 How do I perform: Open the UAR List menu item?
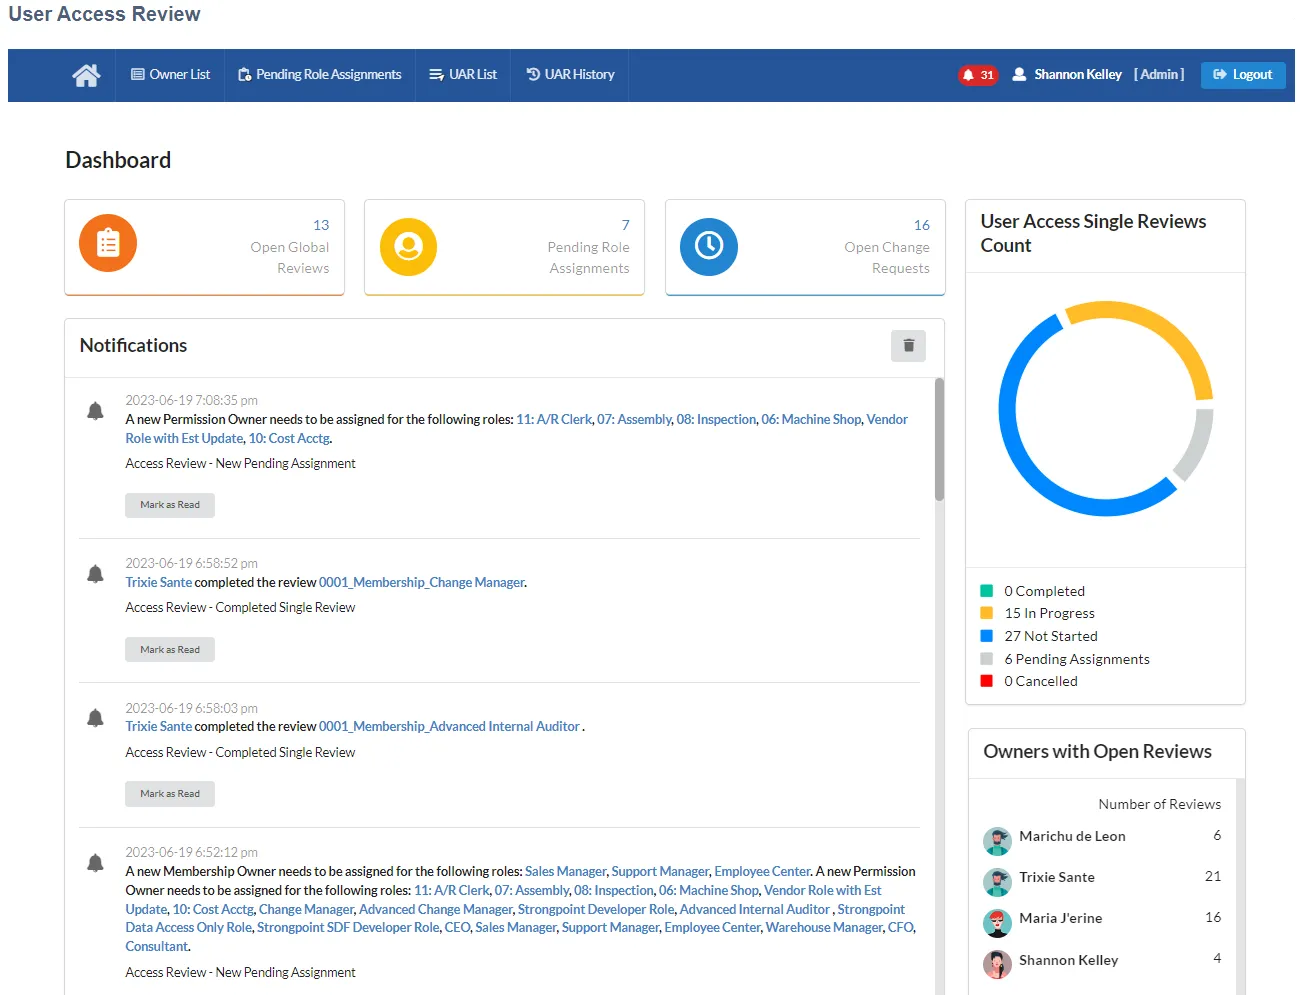[463, 75]
